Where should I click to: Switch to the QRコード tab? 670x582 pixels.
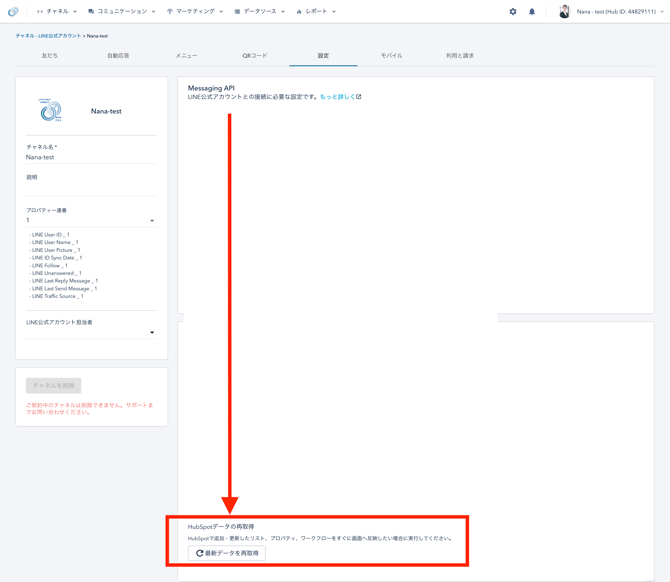pyautogui.click(x=255, y=56)
